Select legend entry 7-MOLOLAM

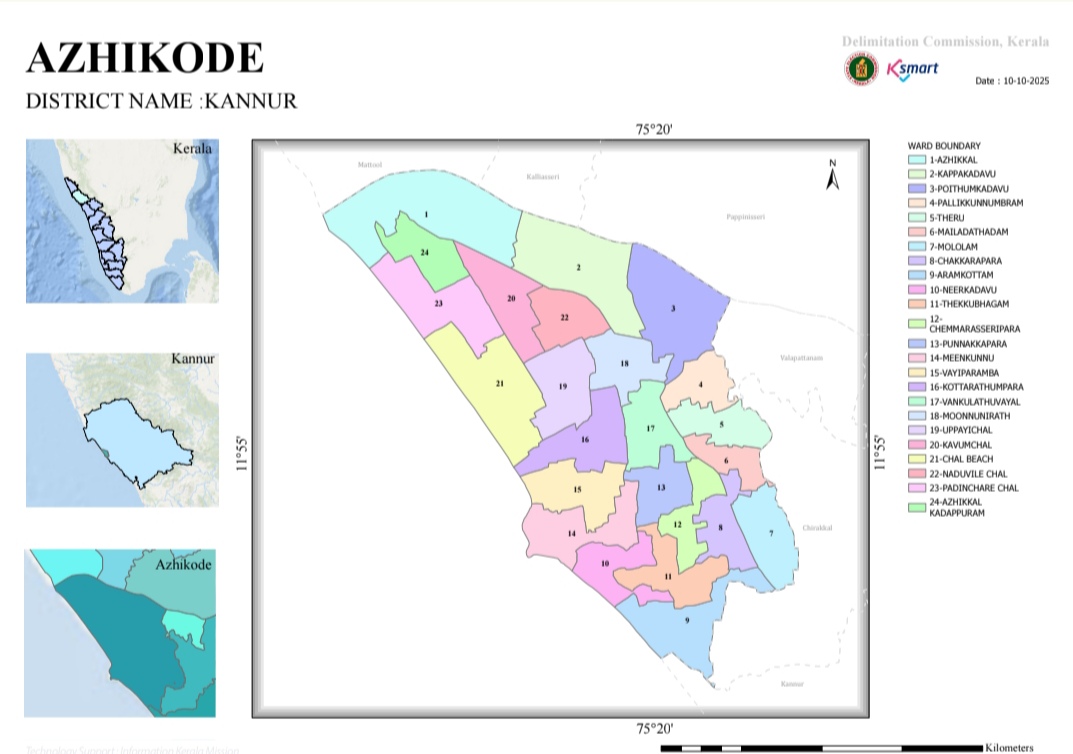[943, 246]
